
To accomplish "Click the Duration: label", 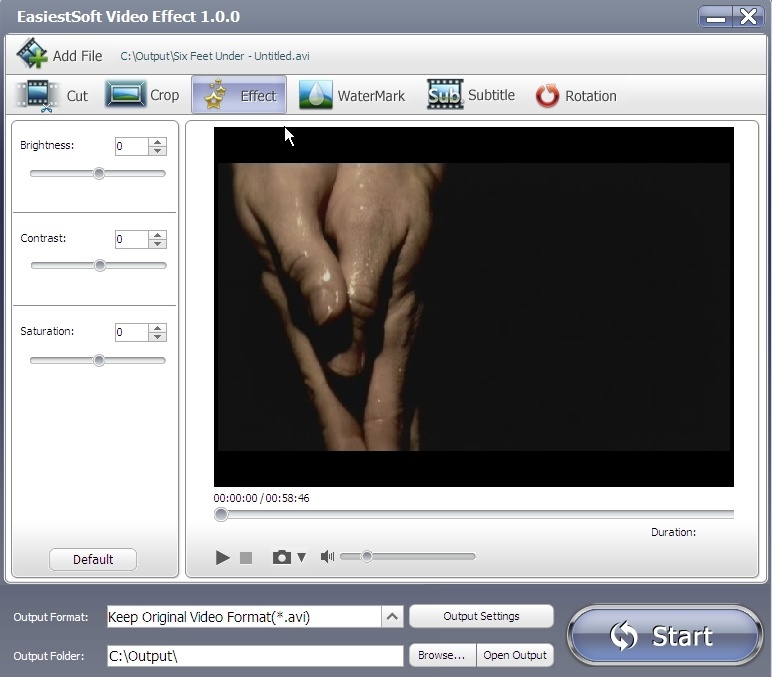I will coord(674,532).
